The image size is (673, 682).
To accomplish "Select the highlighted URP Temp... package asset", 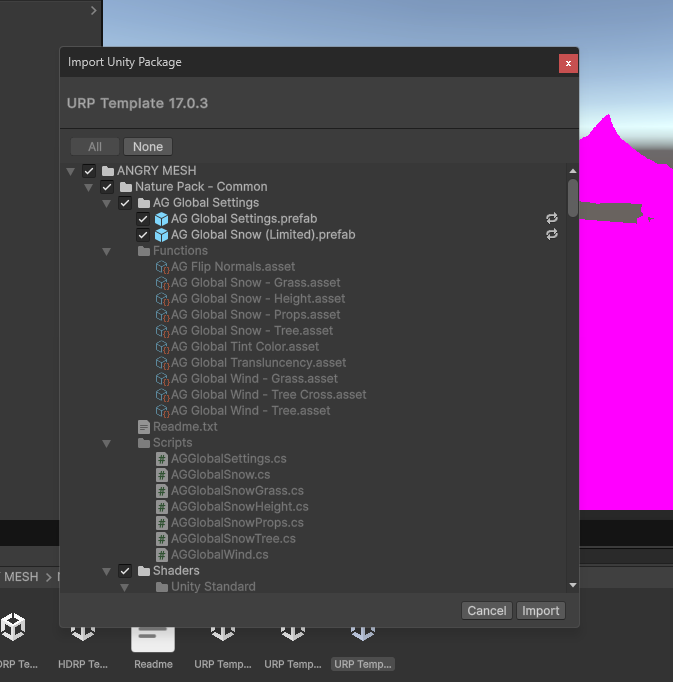I will coord(363,646).
